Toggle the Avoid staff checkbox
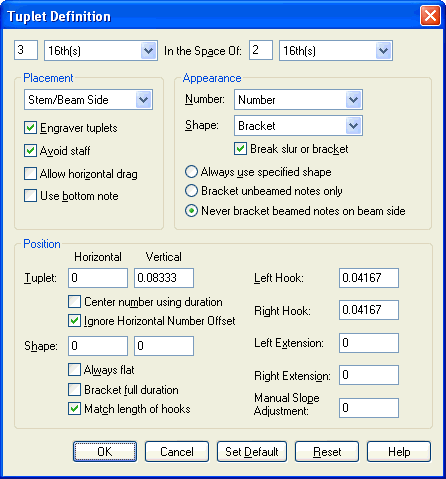The width and height of the screenshot is (446, 479). click(30, 151)
